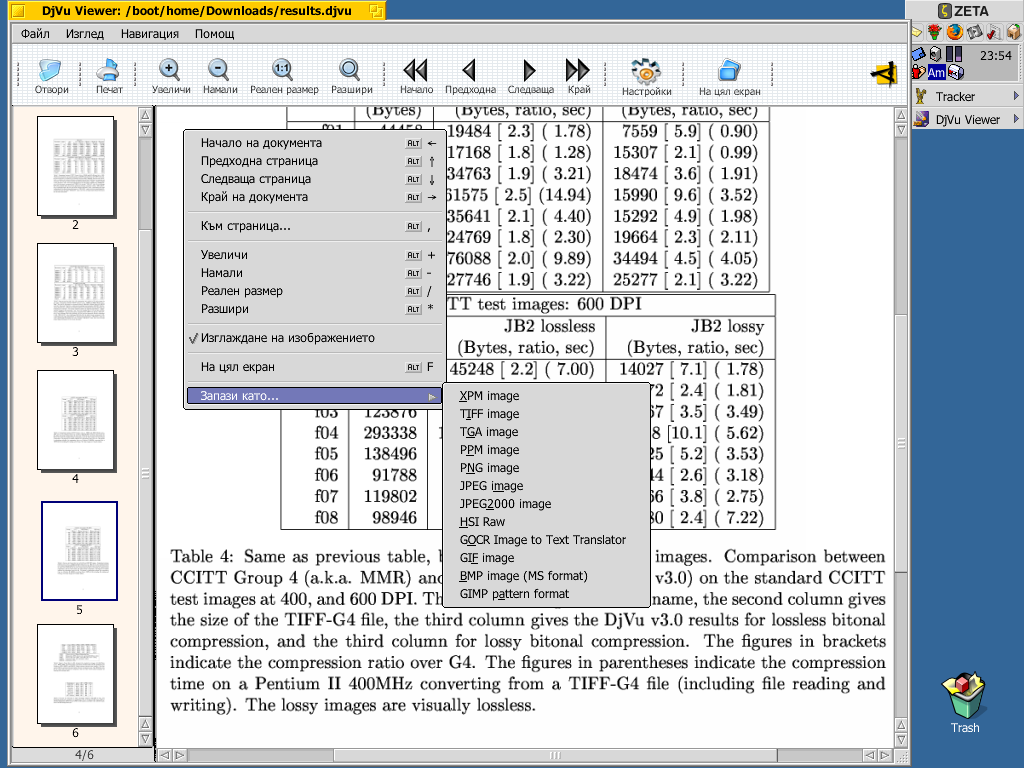Save as PNG image
Viewport: 1024px width, 768px height.
[546, 468]
